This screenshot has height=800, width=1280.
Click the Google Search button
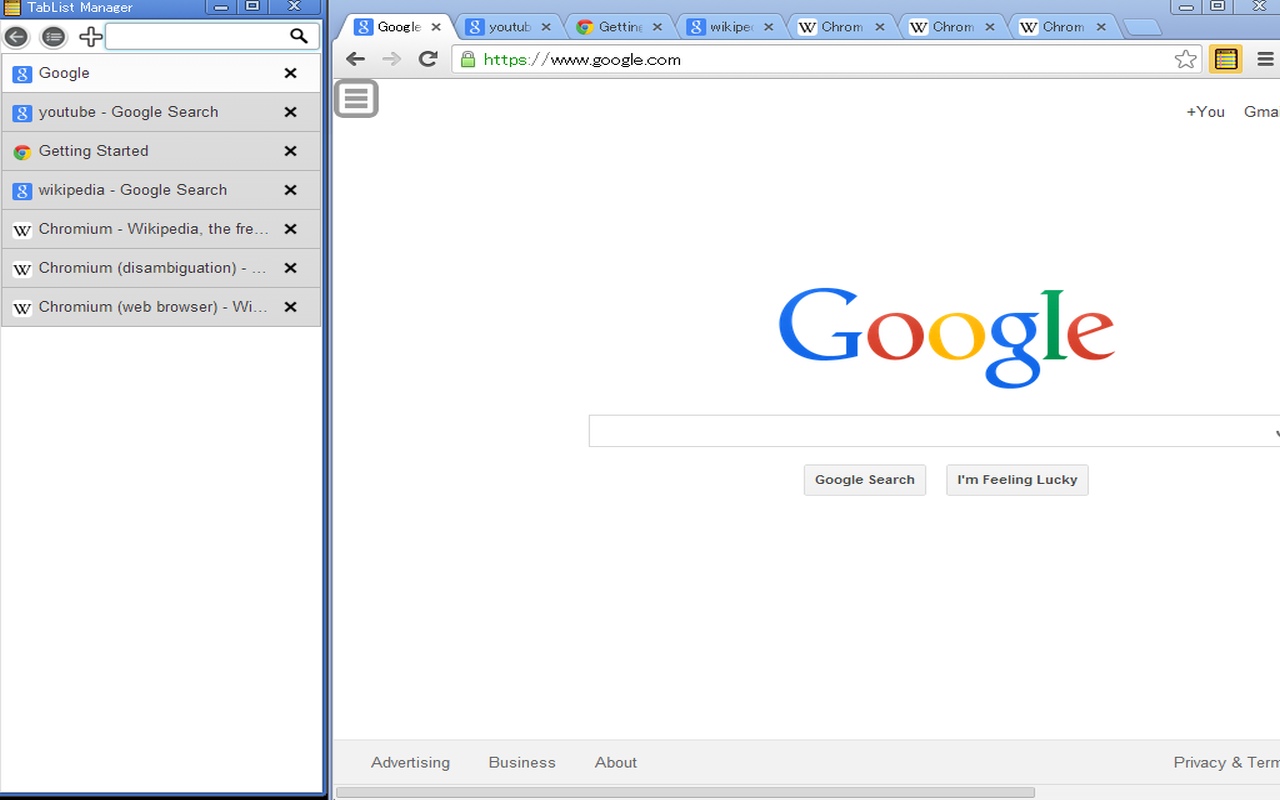pyautogui.click(x=865, y=480)
